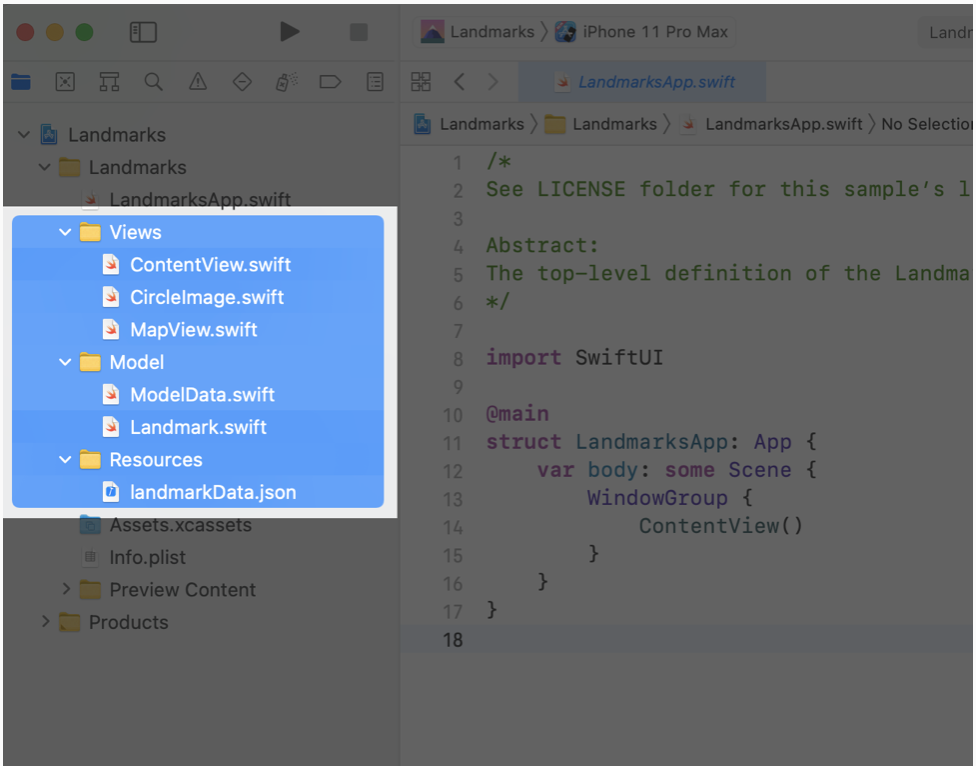The width and height of the screenshot is (976, 766).
Task: Collapse the Landmarks project root
Action: [24, 134]
